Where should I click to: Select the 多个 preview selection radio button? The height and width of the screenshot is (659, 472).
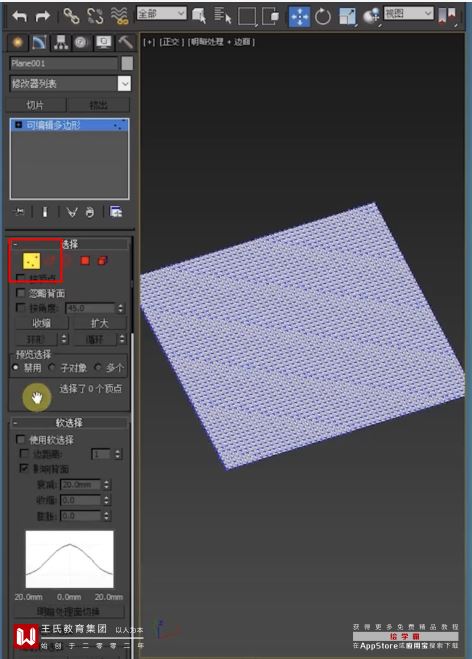(98, 367)
